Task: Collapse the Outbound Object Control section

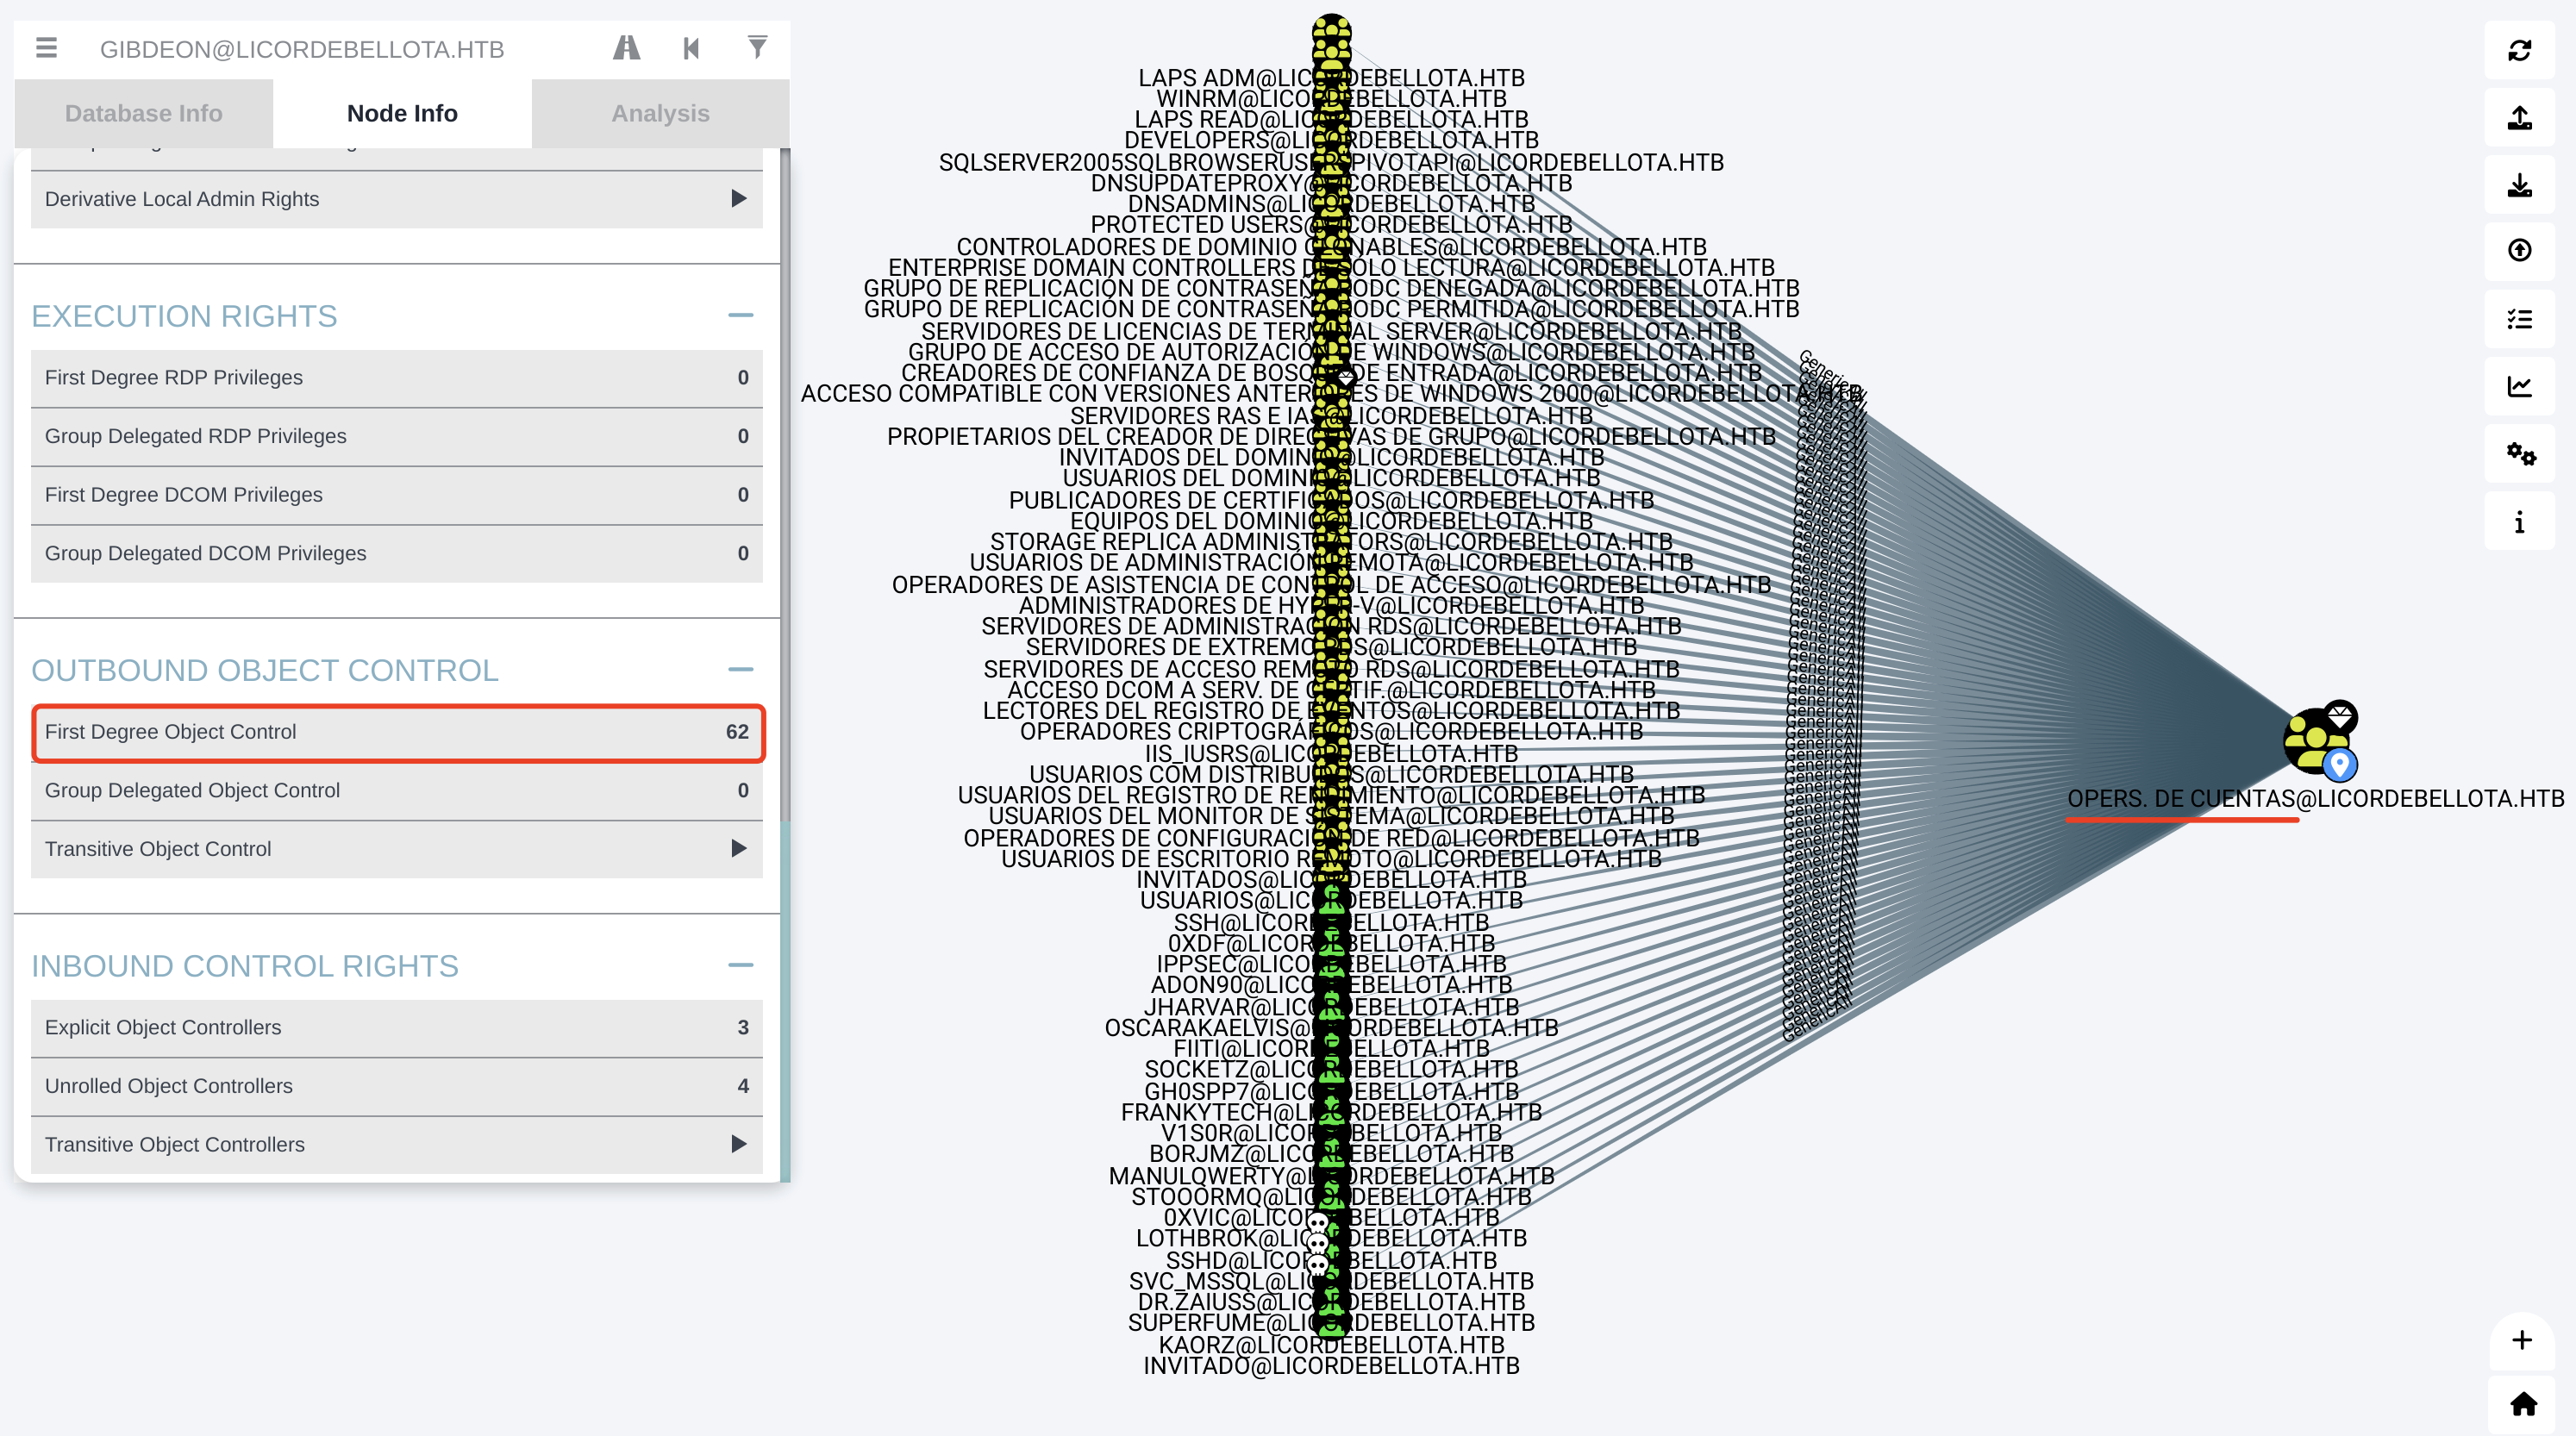Action: [740, 669]
